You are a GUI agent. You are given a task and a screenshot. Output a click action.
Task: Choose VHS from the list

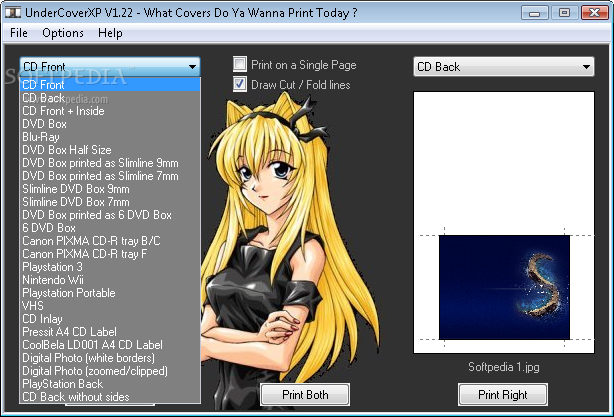[x=110, y=305]
